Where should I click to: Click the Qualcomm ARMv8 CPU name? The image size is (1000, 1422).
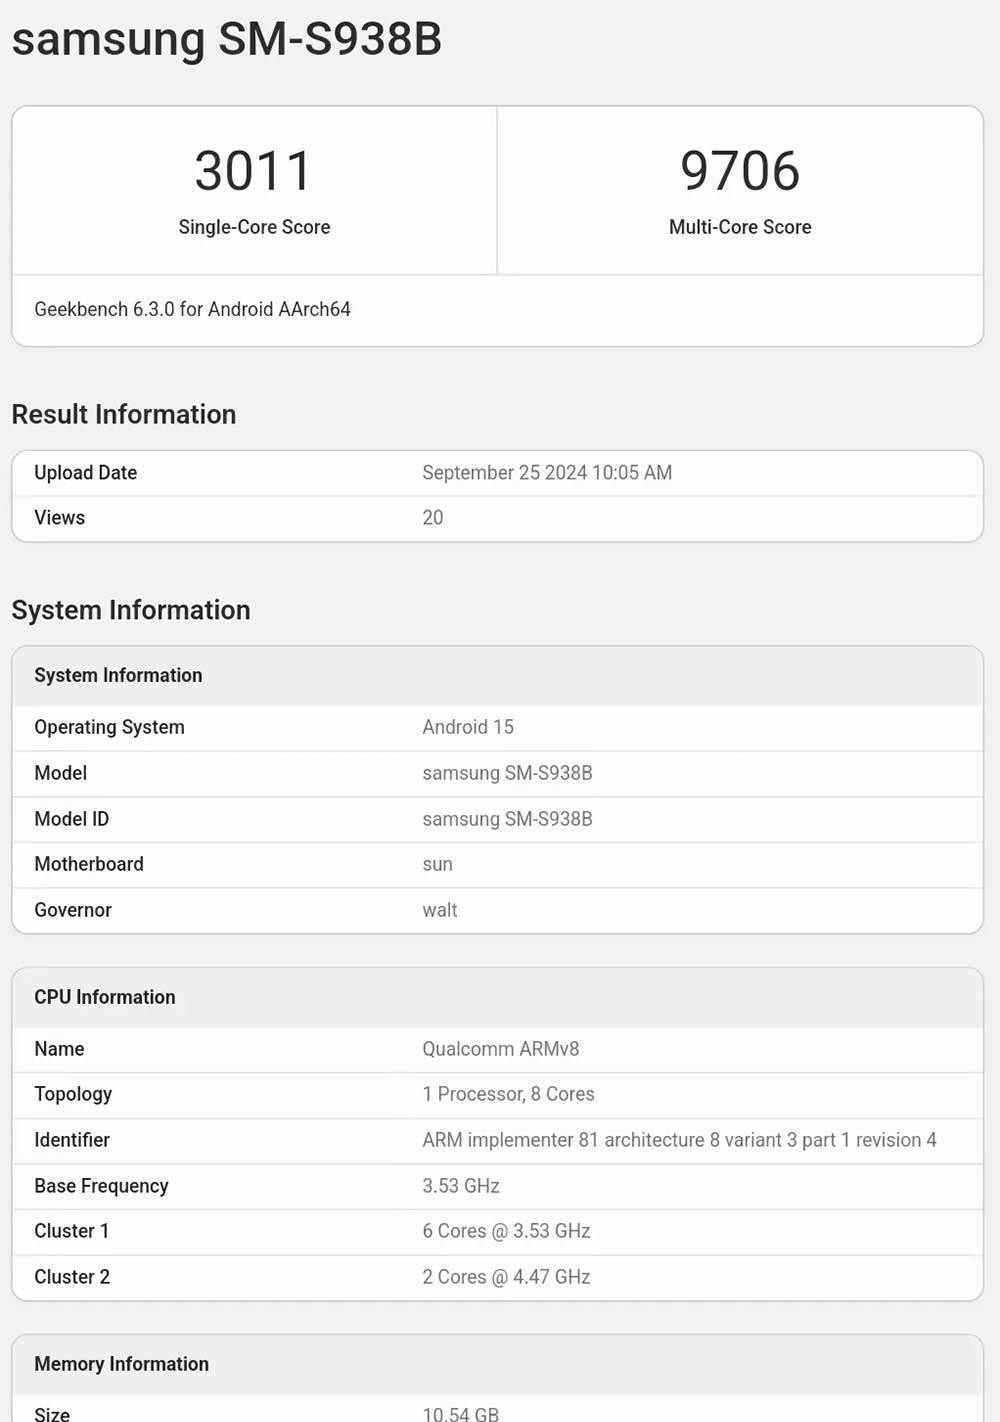[x=501, y=1049]
